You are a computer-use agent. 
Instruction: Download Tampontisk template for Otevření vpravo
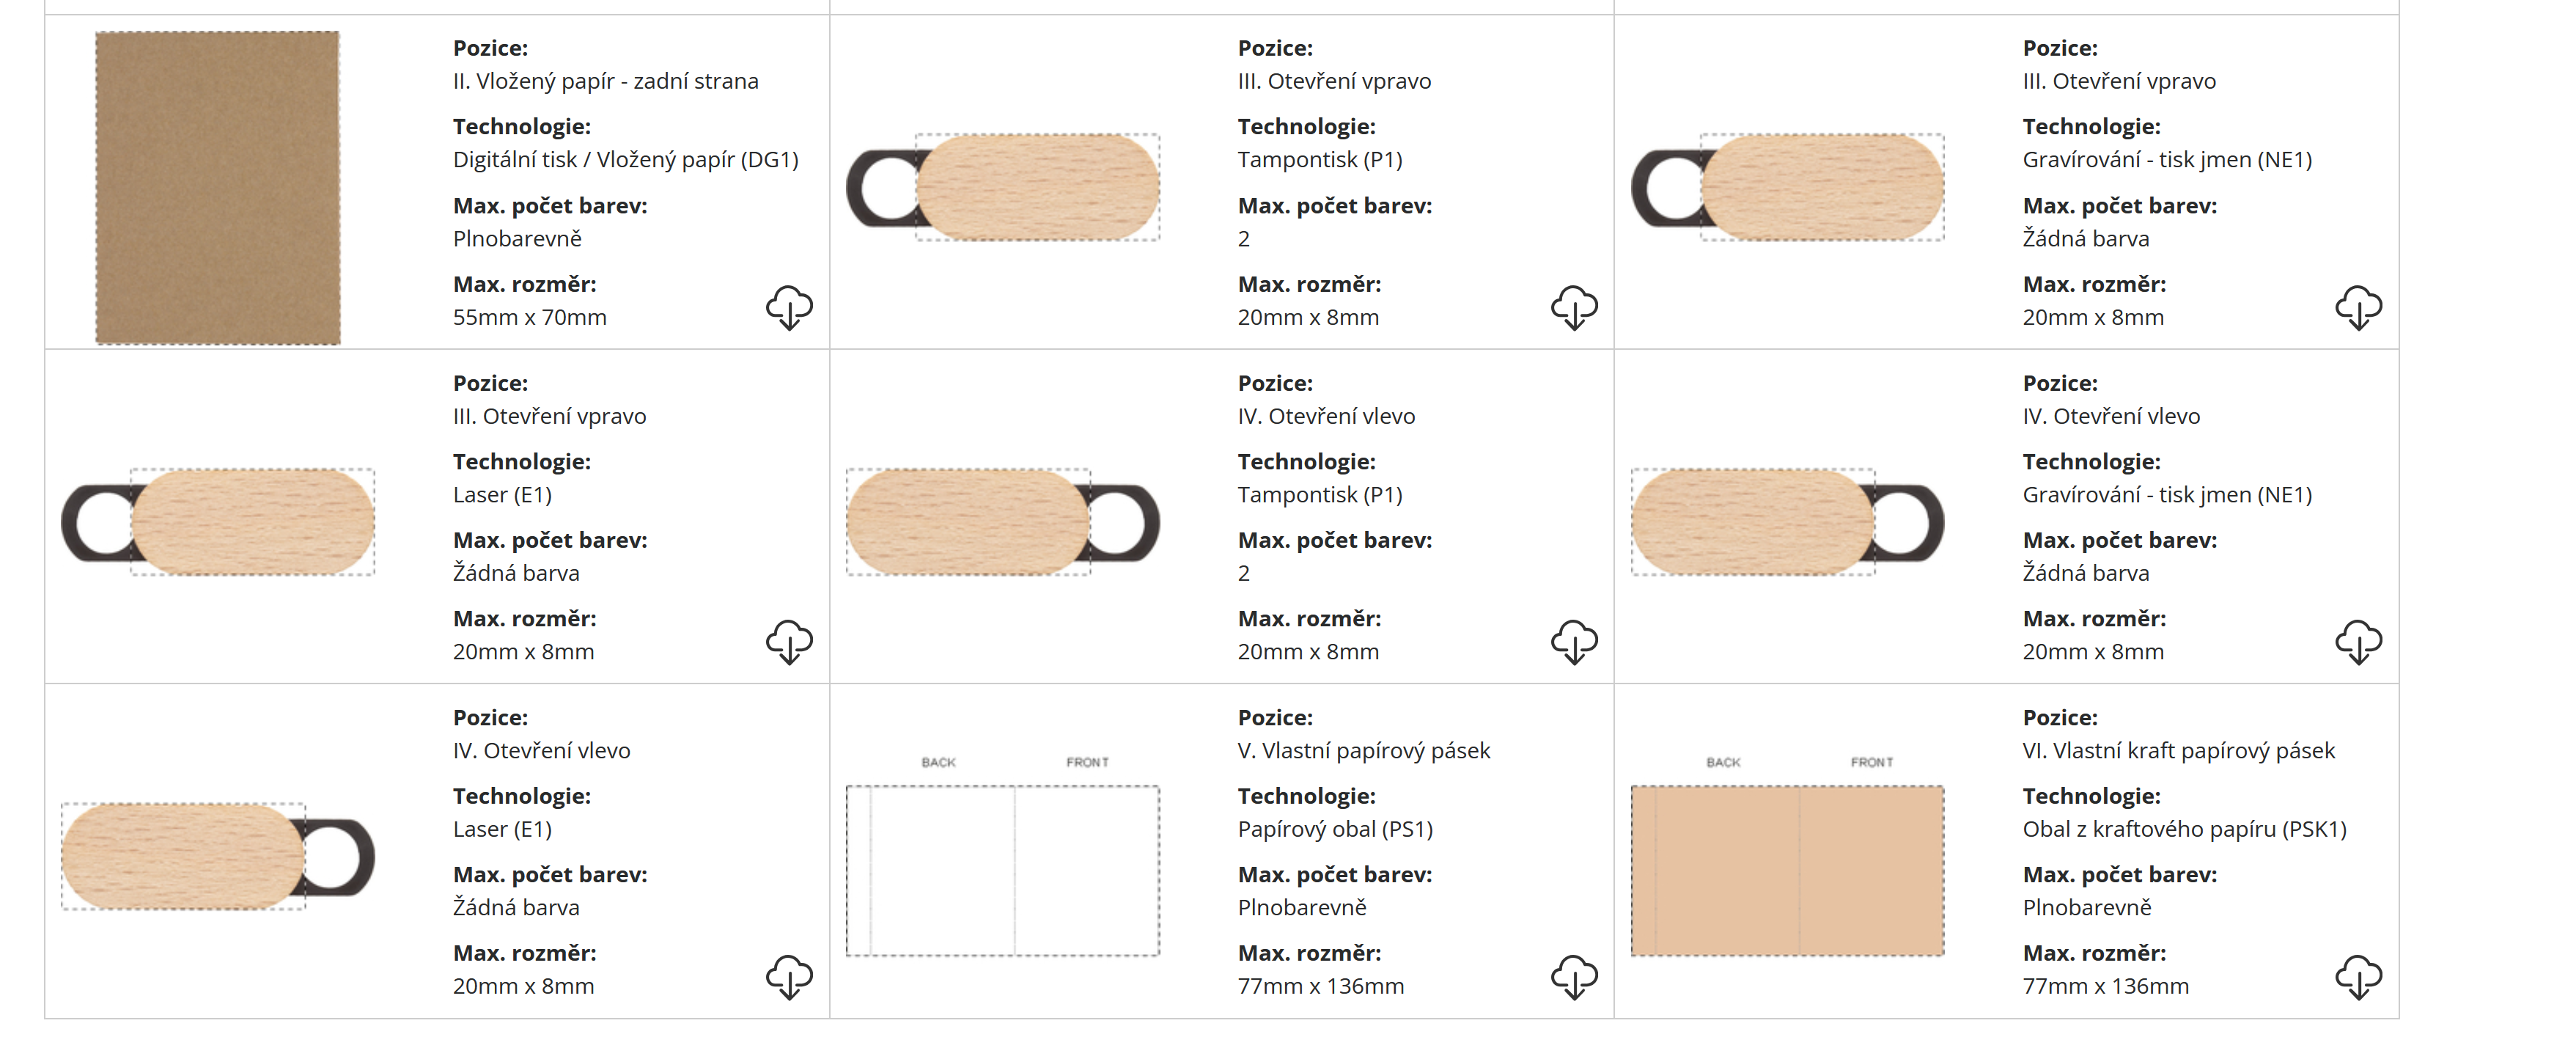click(1574, 307)
